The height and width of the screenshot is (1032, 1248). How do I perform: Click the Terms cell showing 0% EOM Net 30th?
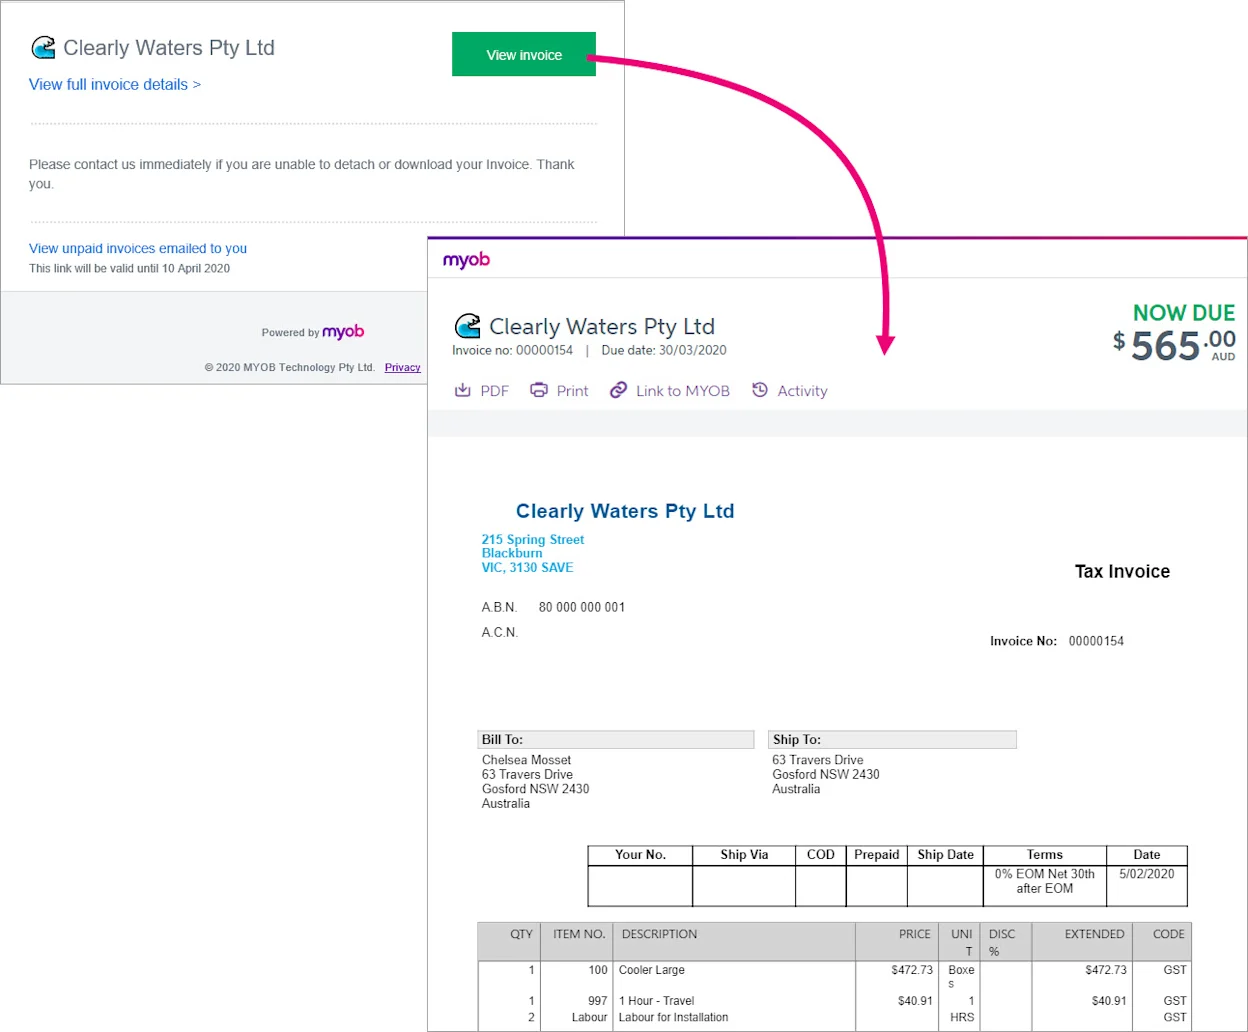1044,881
